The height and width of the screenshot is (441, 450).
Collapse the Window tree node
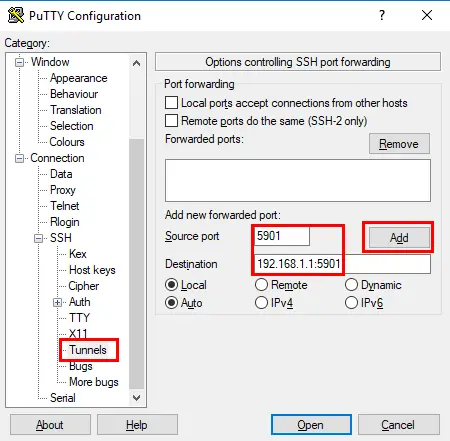20,62
